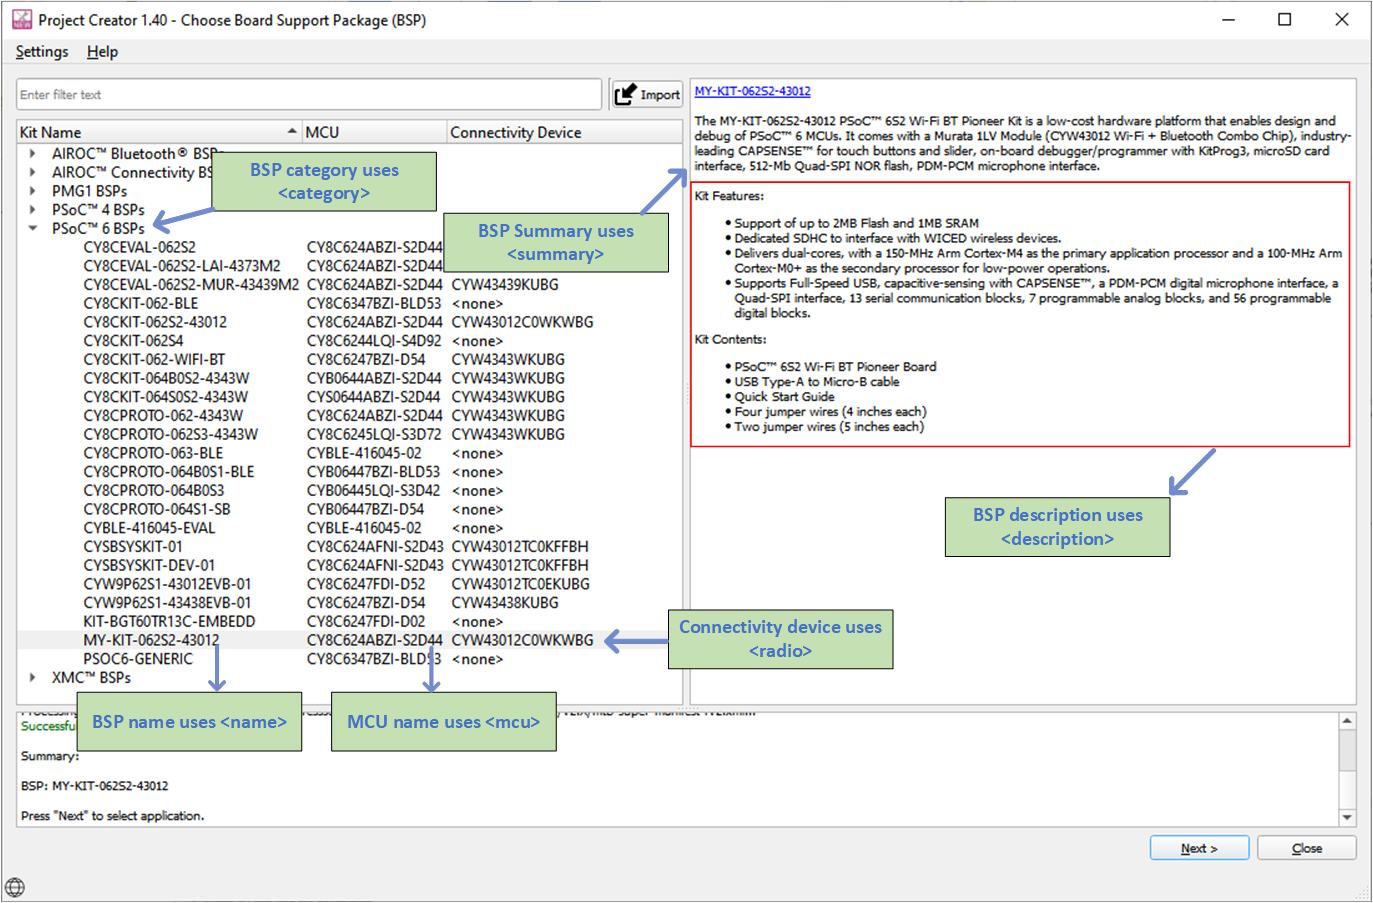Collapse the PSoC 6 BSPs category
Viewport: 1373px width, 903px height.
(x=33, y=228)
